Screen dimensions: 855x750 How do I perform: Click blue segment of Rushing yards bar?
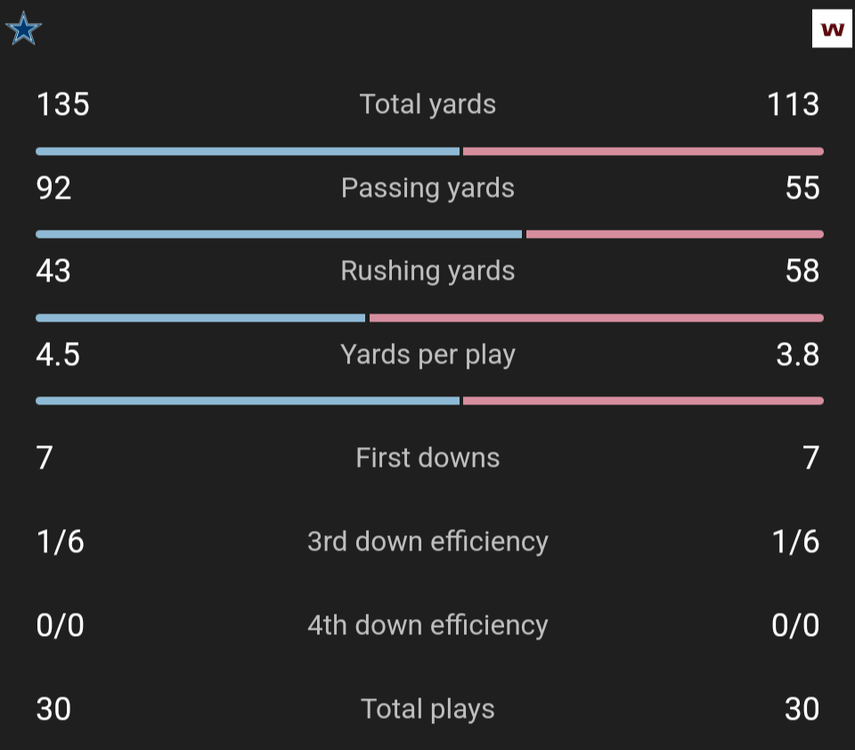tap(201, 318)
